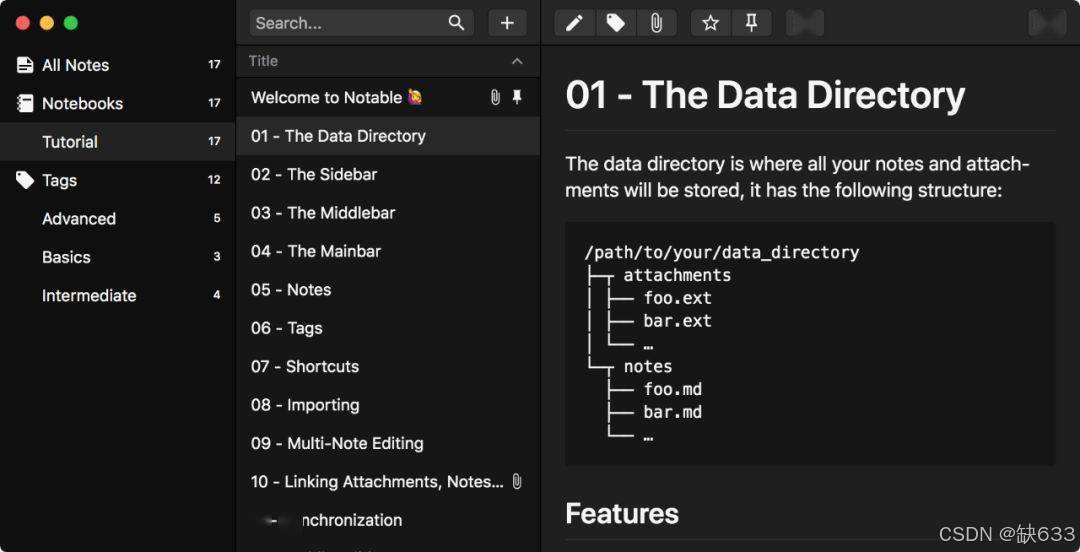Toggle the favorite star icon
The width and height of the screenshot is (1080, 552).
pos(711,23)
